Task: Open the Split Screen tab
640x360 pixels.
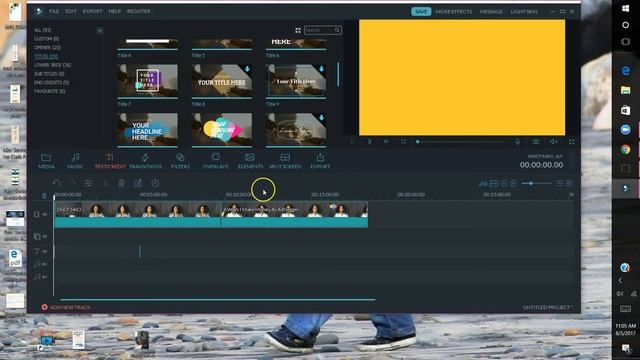Action: point(285,161)
